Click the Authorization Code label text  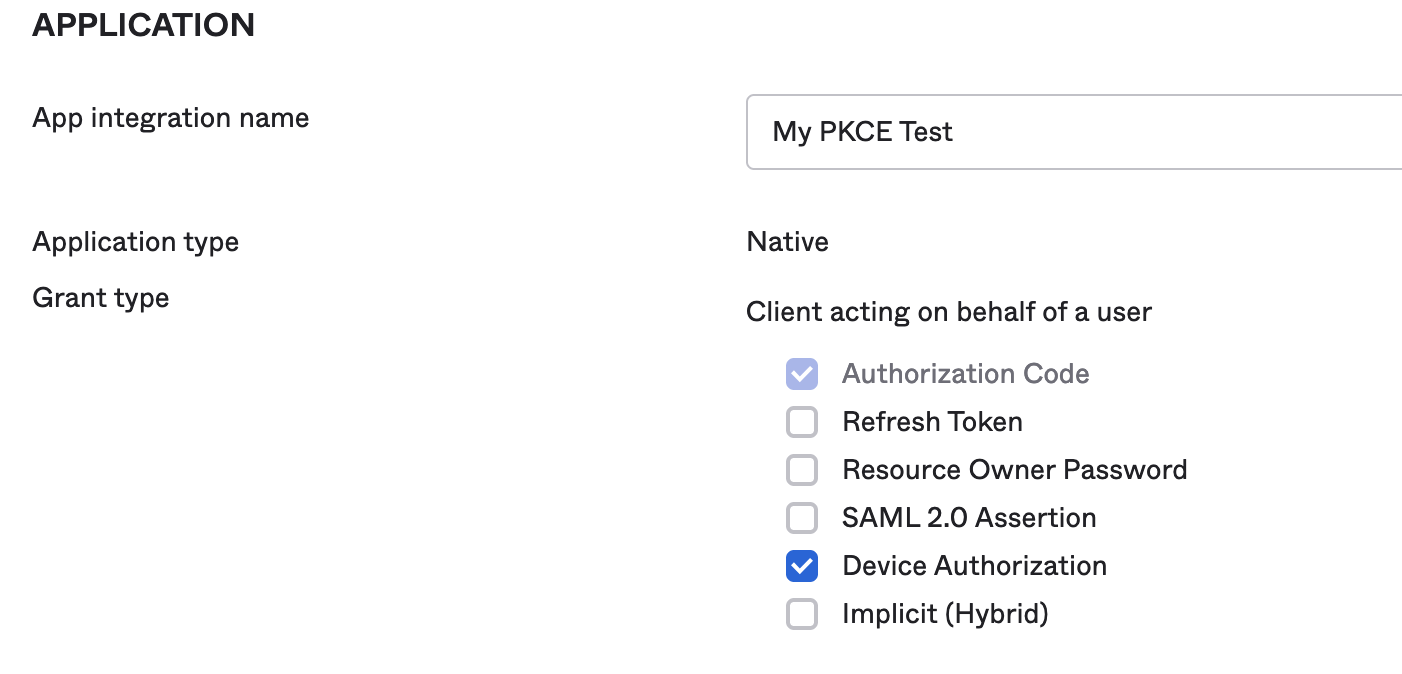pyautogui.click(x=965, y=374)
